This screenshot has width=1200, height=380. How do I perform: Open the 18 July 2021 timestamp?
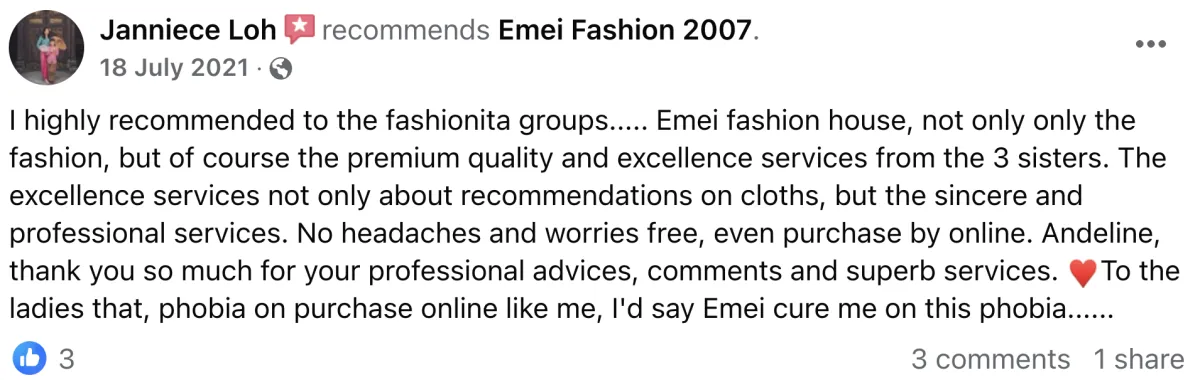click(x=174, y=68)
